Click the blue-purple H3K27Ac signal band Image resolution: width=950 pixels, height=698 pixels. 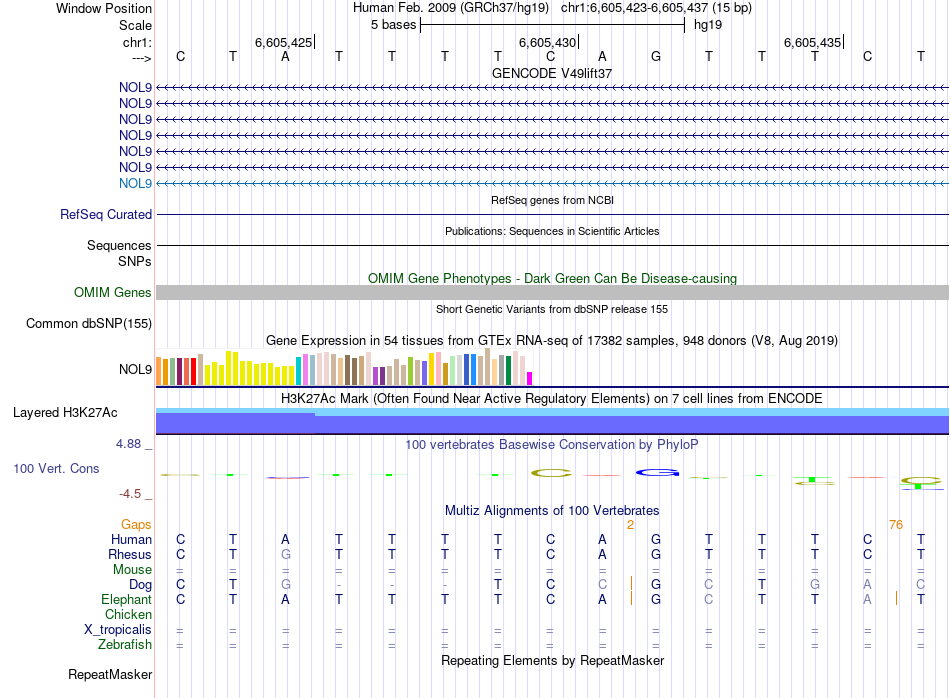coord(552,422)
